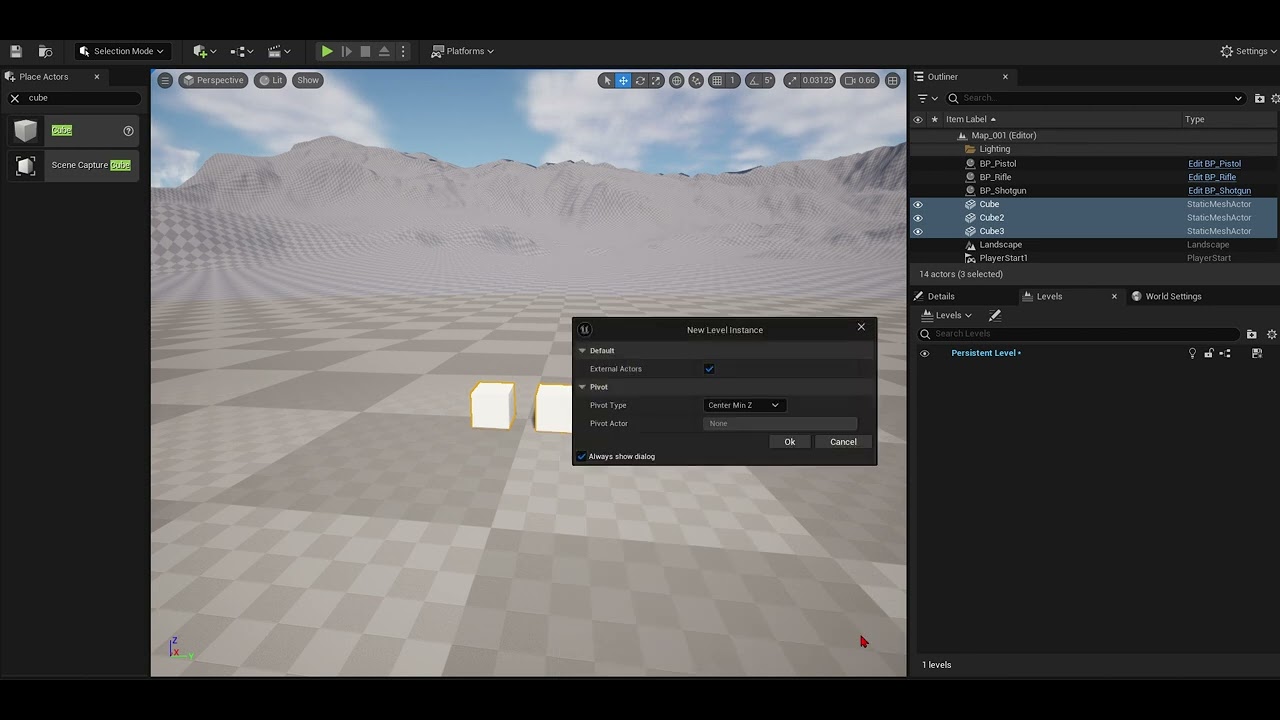Open the viewport hamburger options menu
The height and width of the screenshot is (720, 1280).
pyautogui.click(x=165, y=80)
